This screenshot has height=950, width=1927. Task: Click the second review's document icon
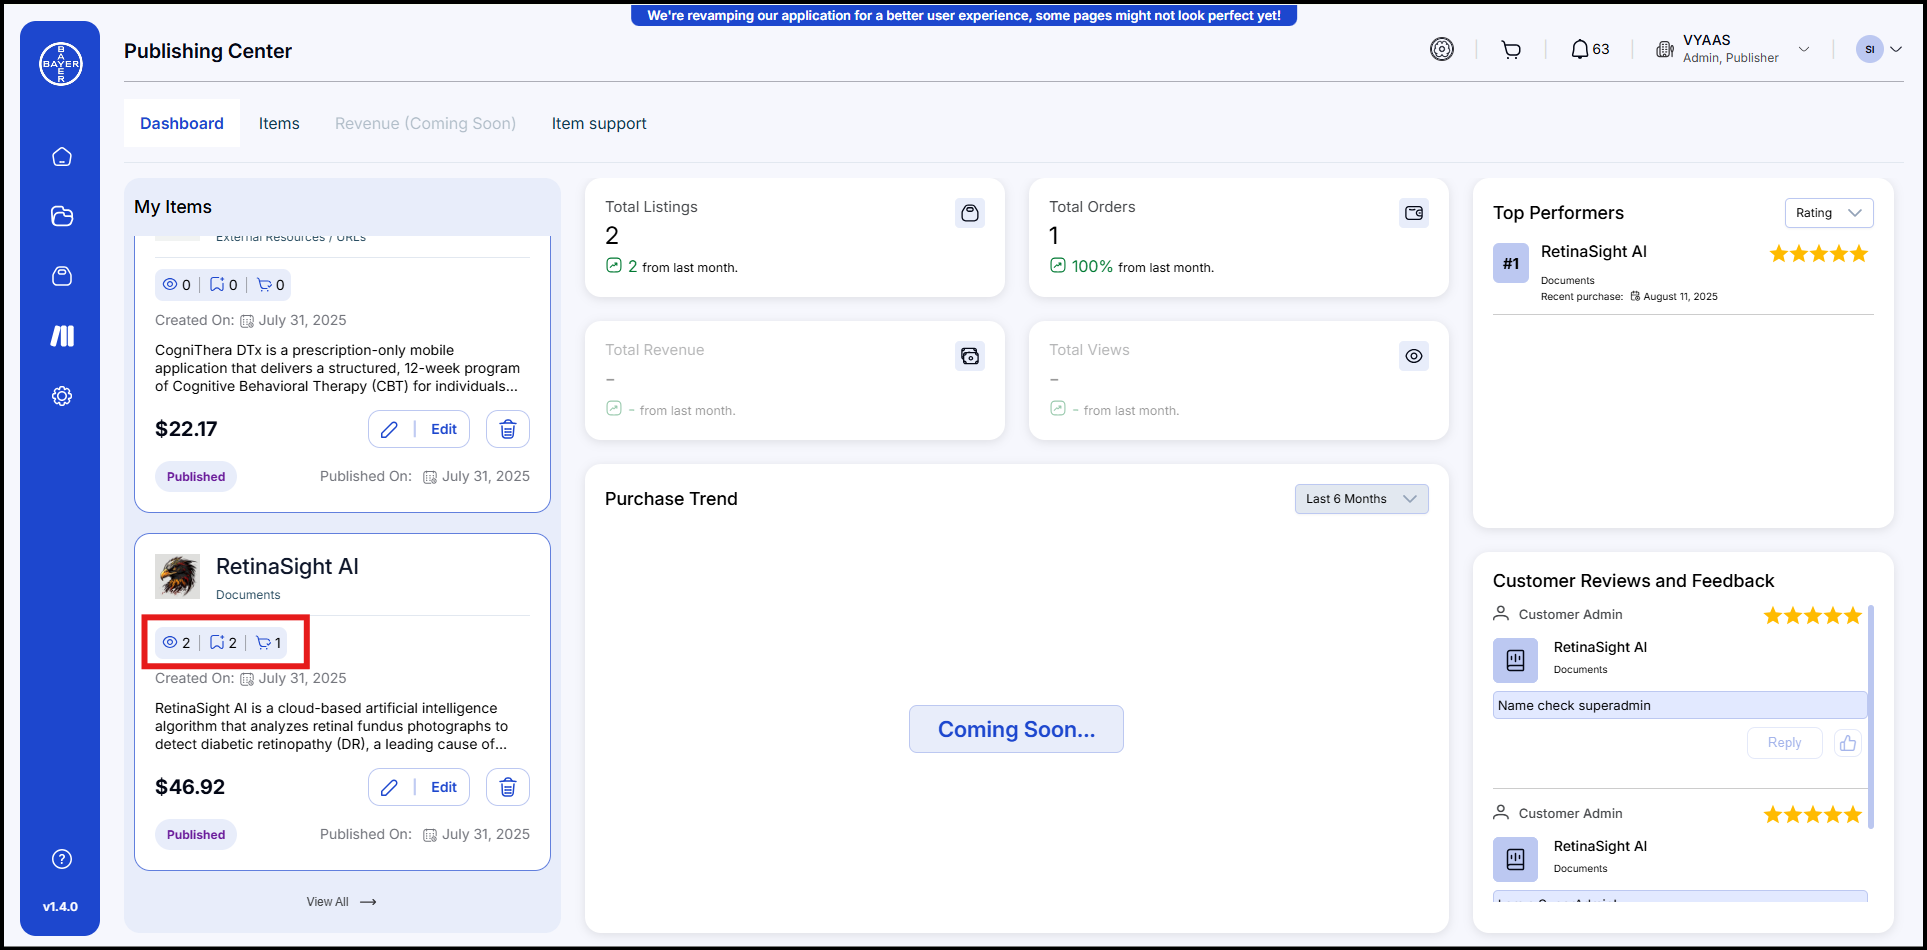click(x=1516, y=859)
